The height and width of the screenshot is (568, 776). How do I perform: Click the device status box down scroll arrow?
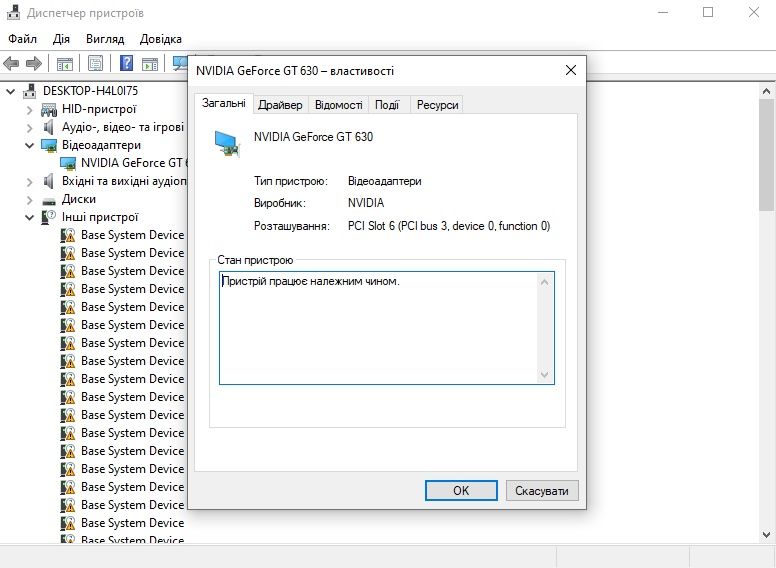[544, 375]
